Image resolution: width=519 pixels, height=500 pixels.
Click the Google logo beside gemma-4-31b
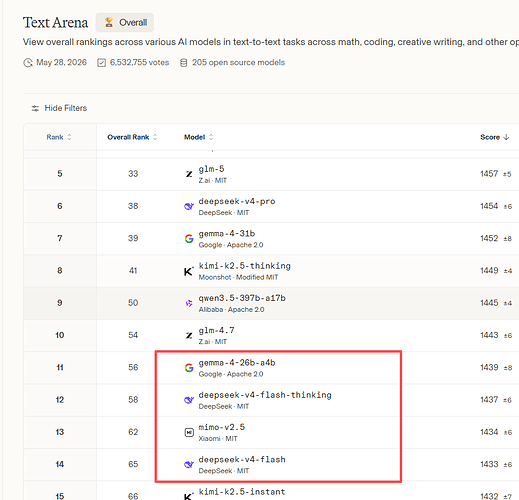189,239
